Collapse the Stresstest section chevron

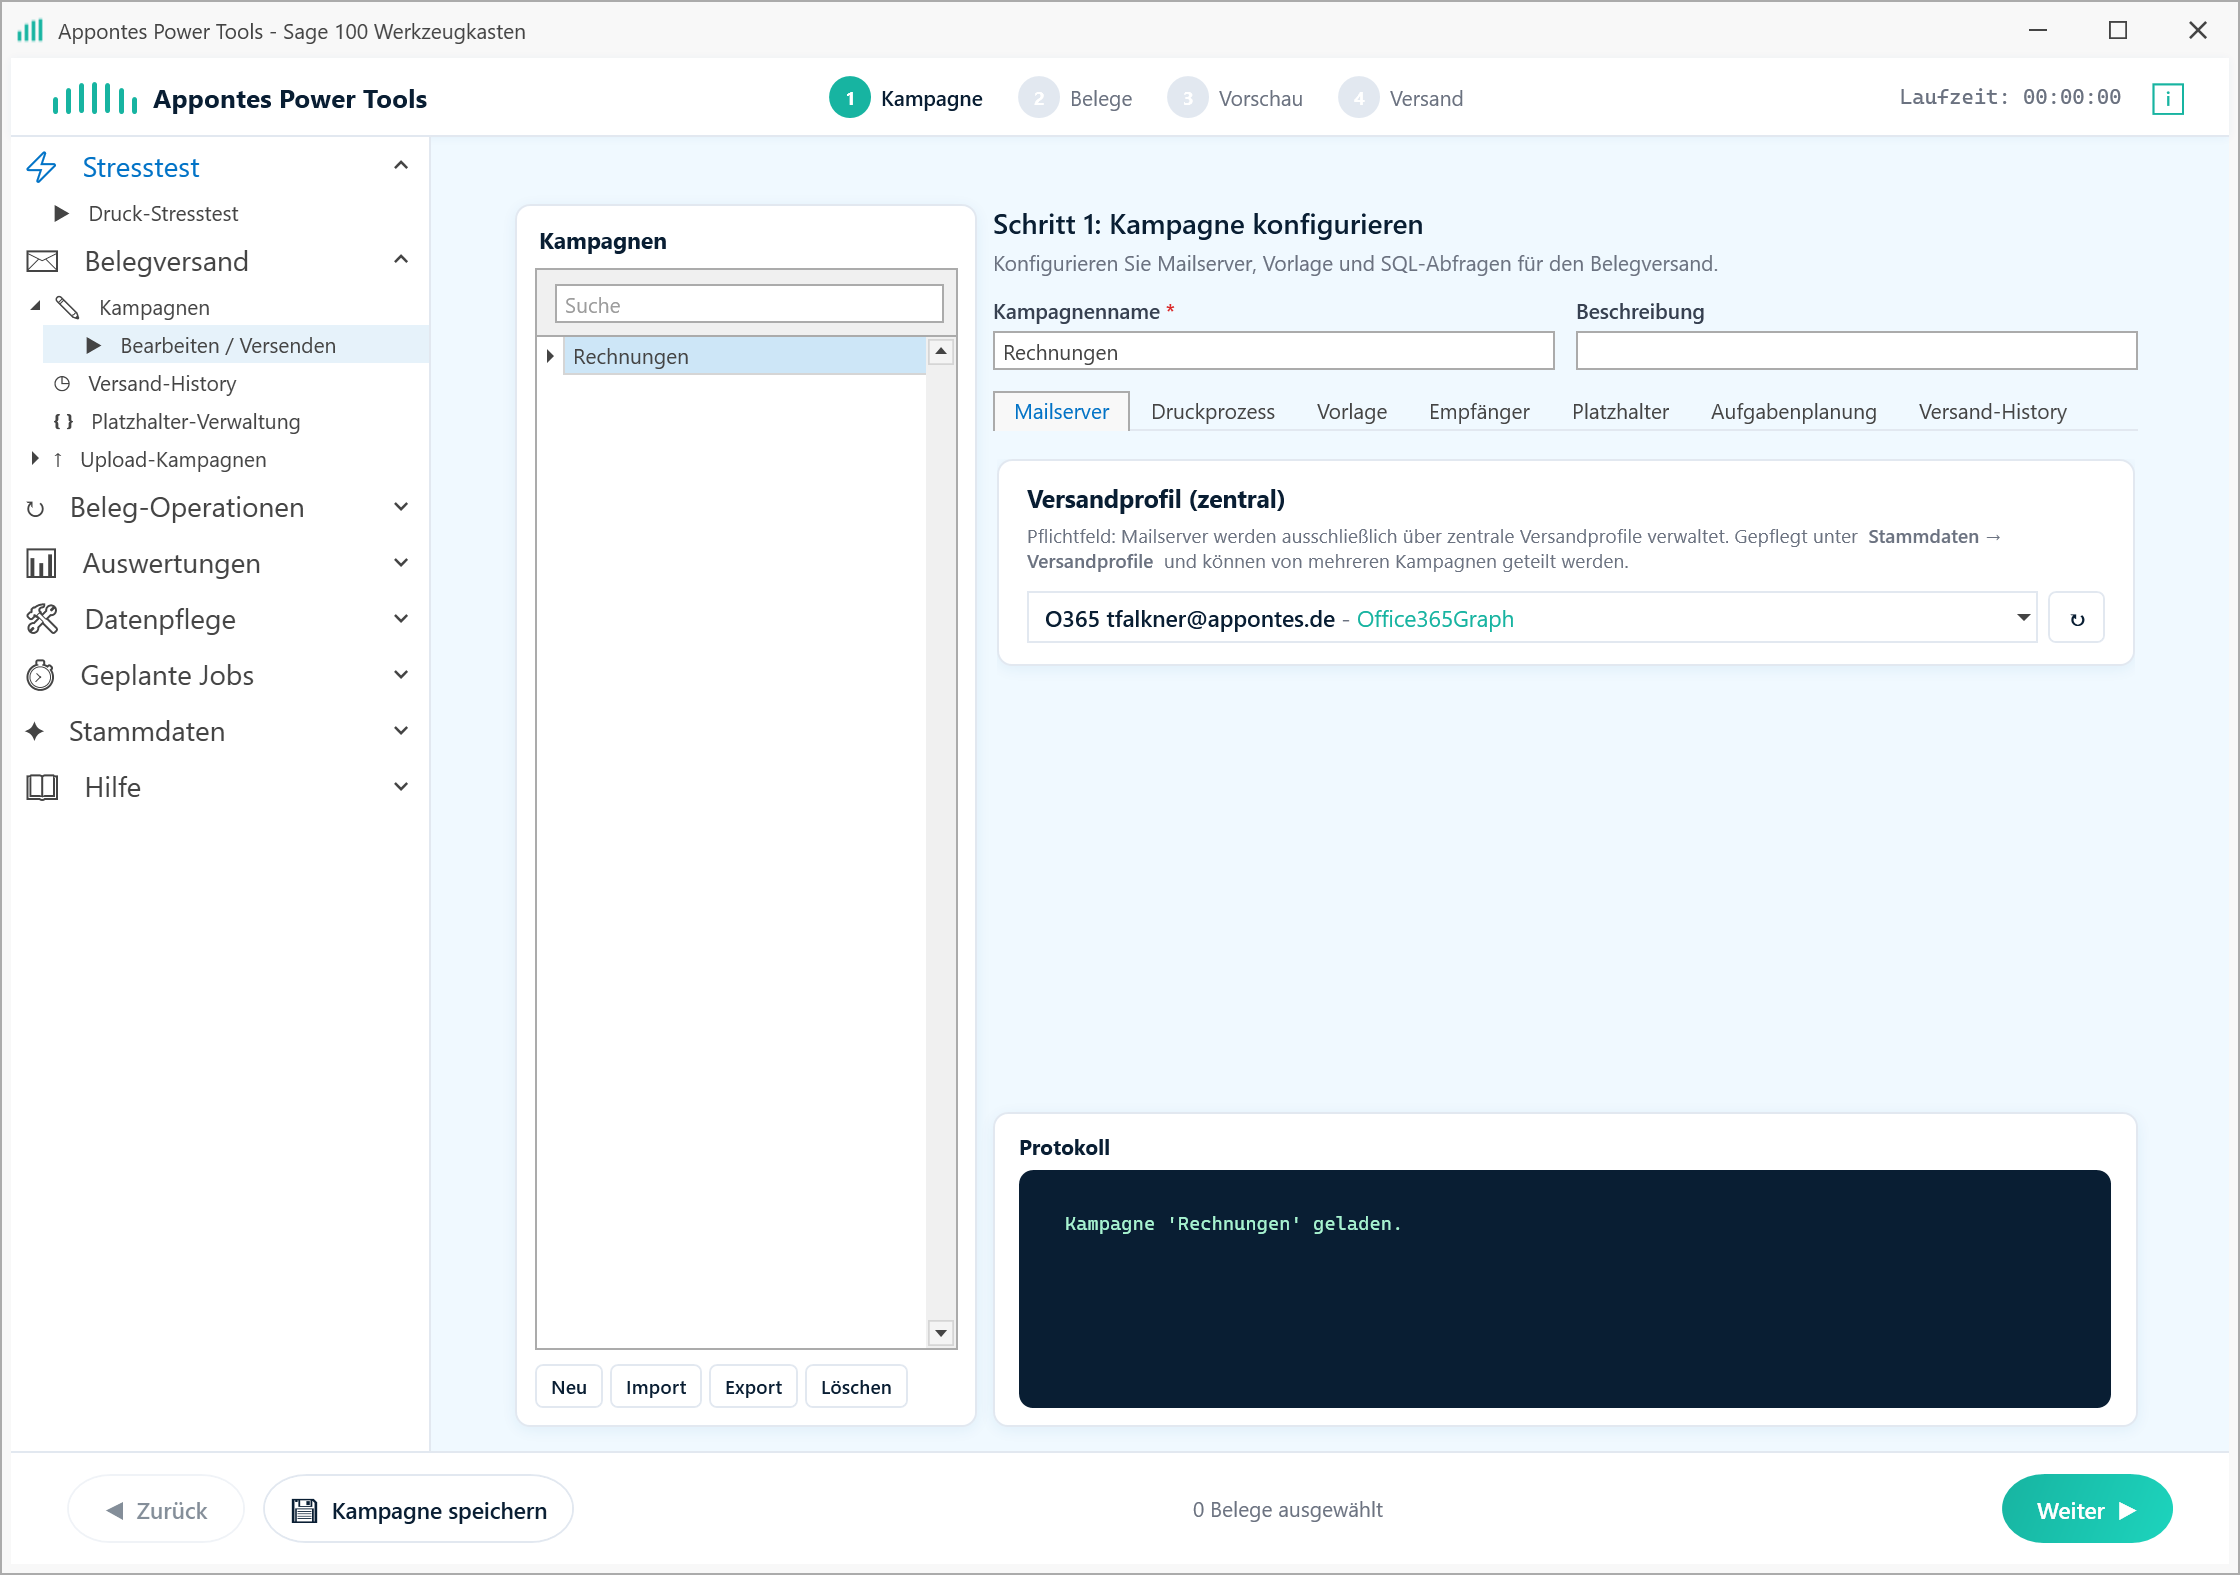(401, 166)
